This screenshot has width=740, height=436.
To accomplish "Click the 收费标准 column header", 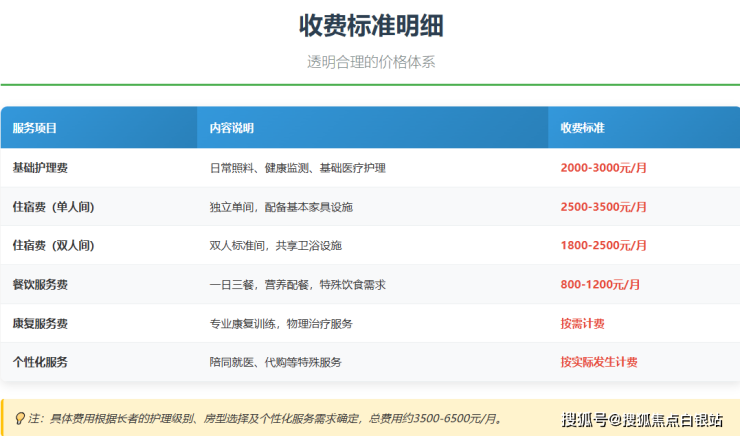I will coord(582,128).
